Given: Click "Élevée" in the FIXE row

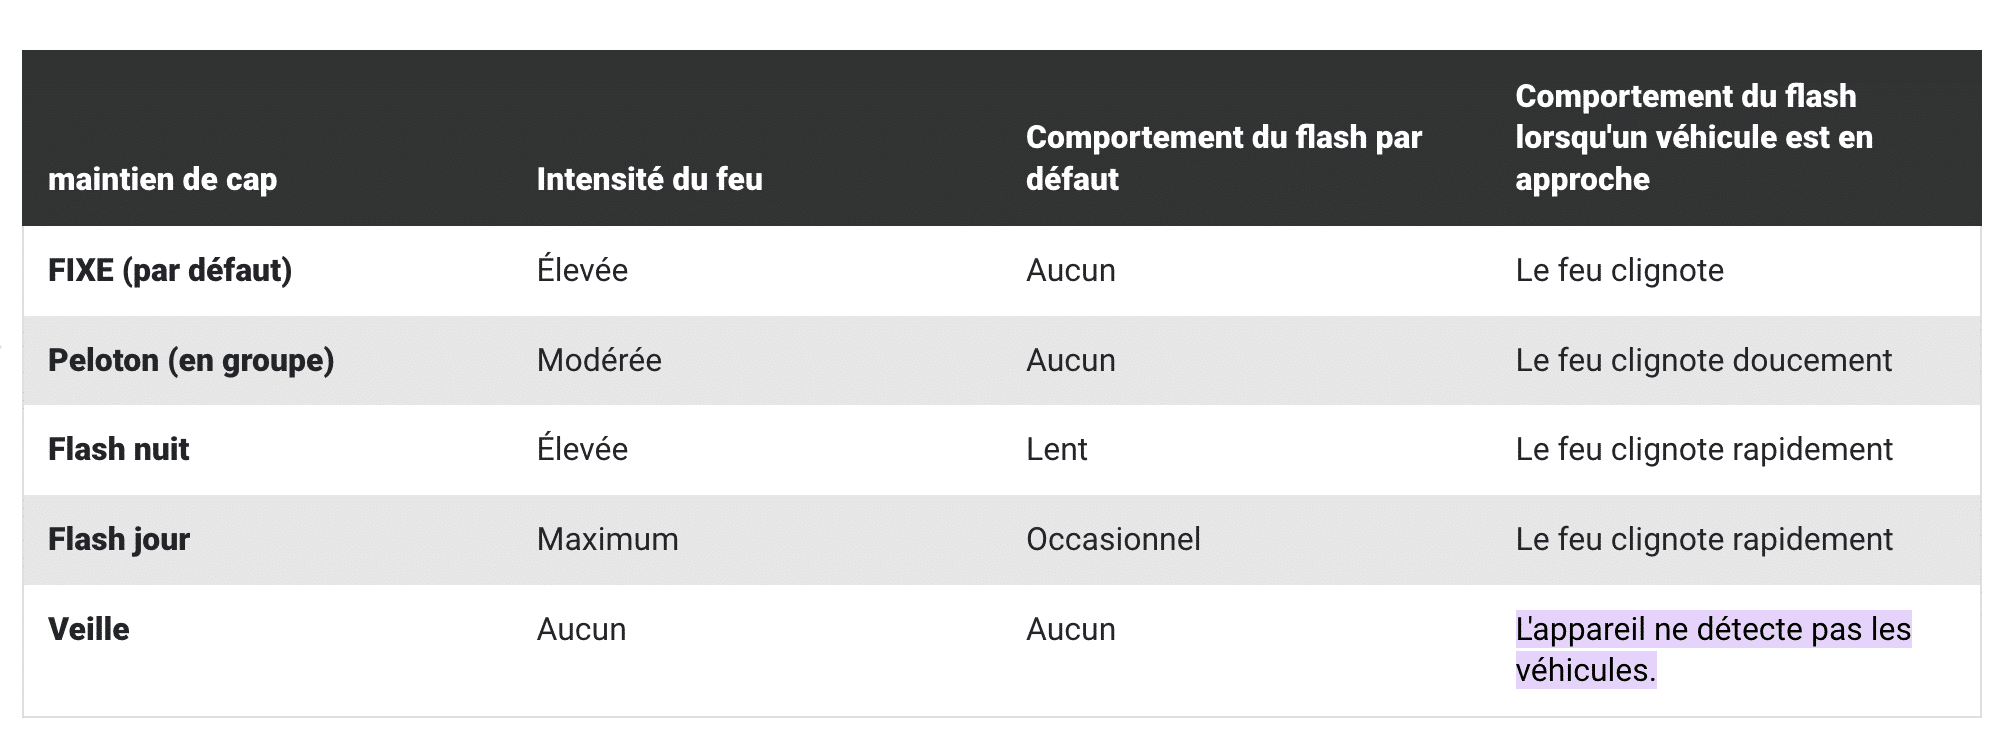Looking at the screenshot, I should point(582,270).
